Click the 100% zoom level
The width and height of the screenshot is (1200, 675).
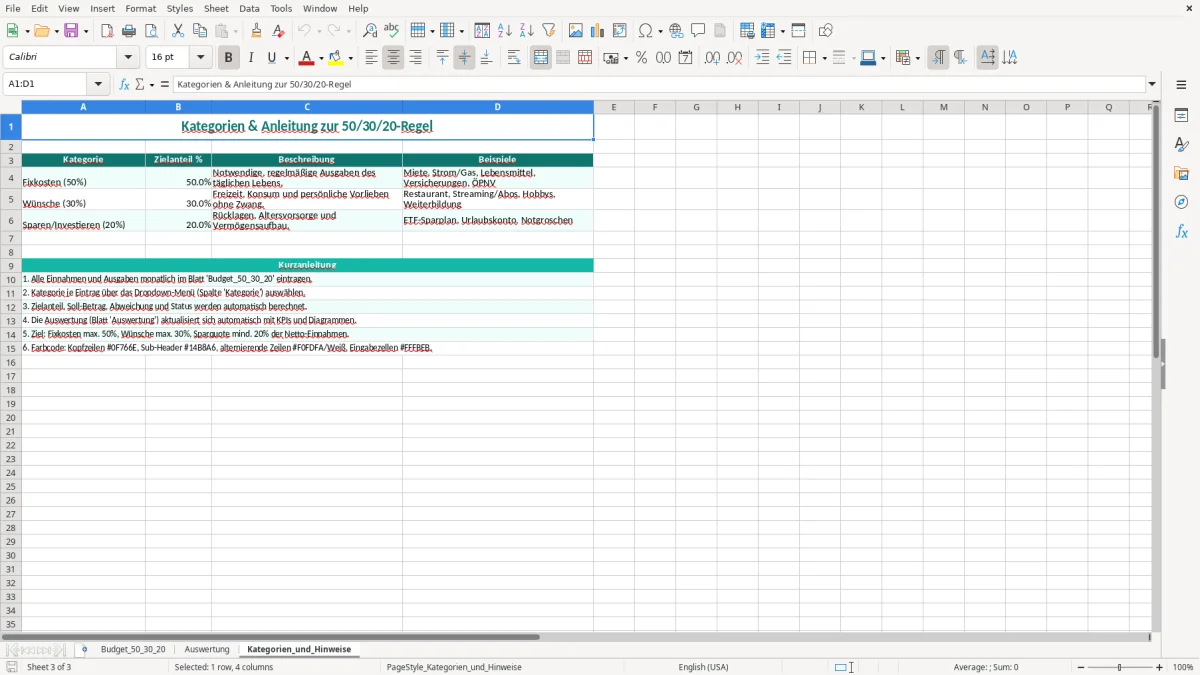1183,667
